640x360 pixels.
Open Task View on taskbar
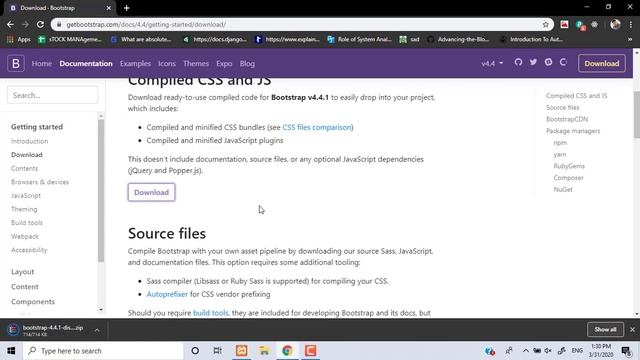[218, 351]
